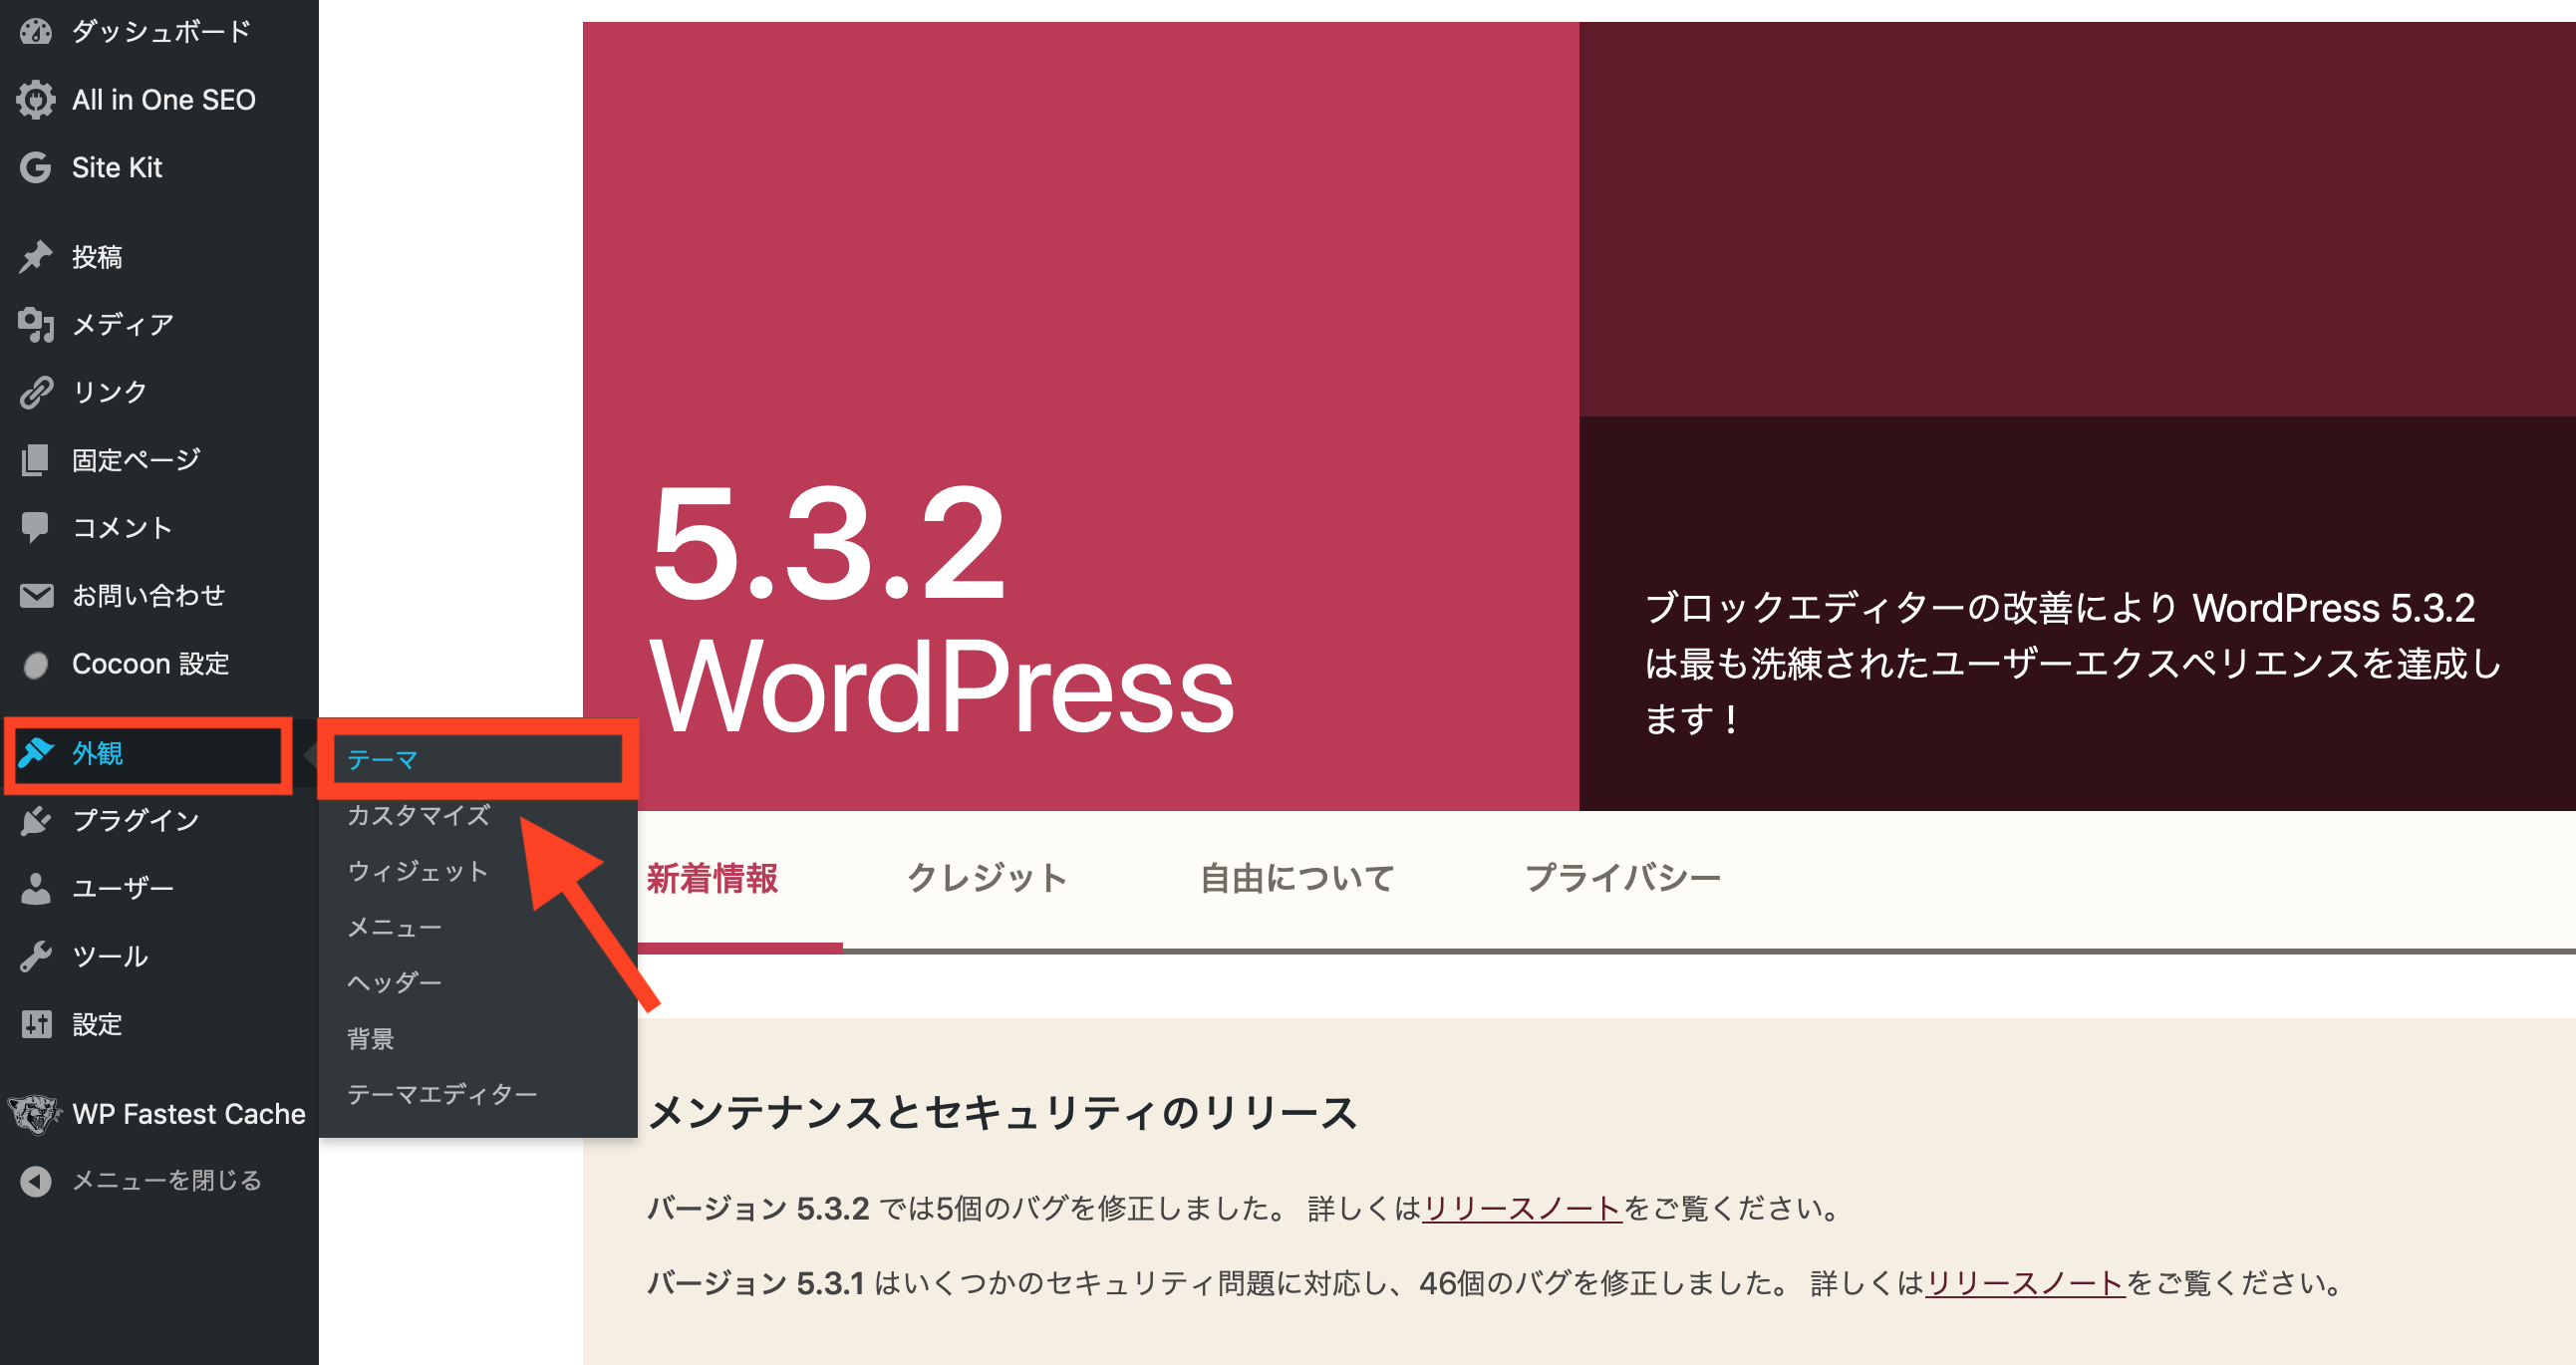The width and height of the screenshot is (2576, 1365).
Task: Open テーマエディター submenu item
Action: point(442,1094)
